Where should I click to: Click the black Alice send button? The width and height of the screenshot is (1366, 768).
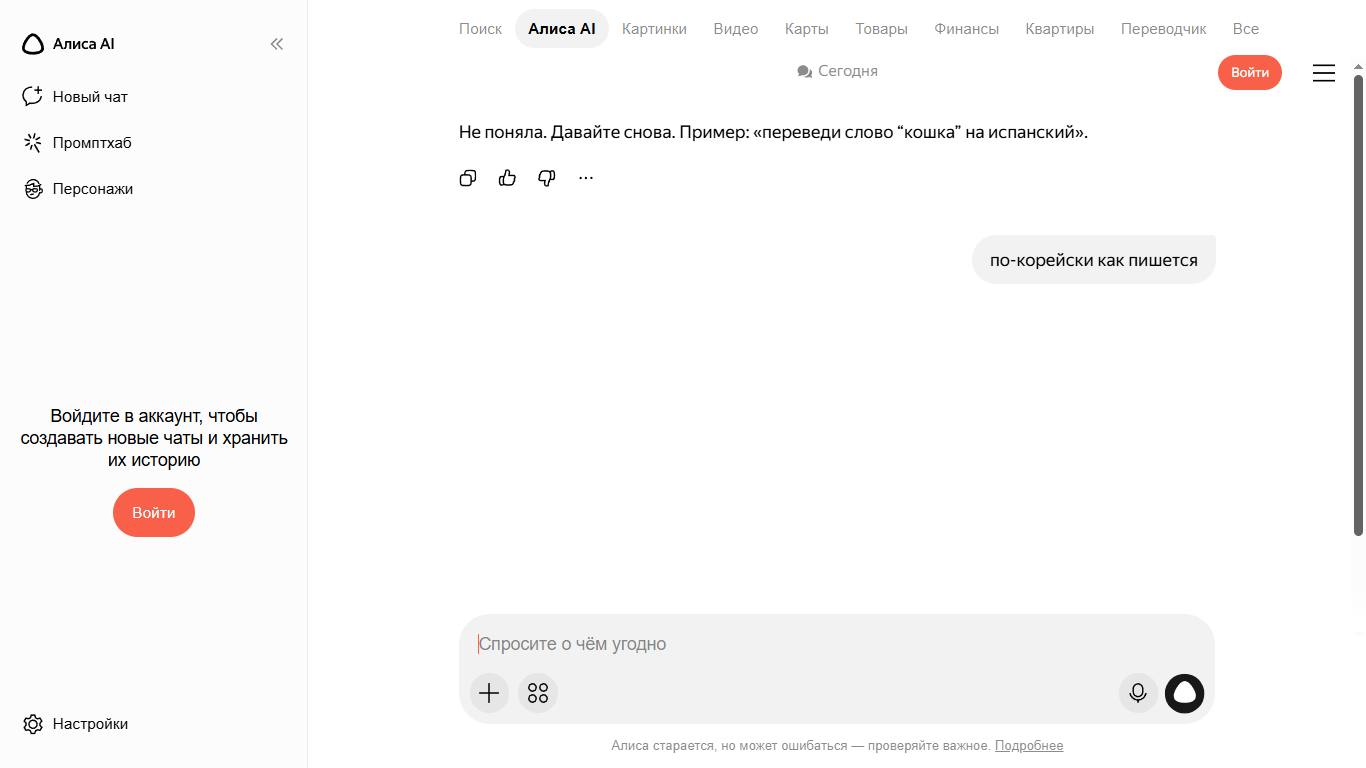point(1185,693)
